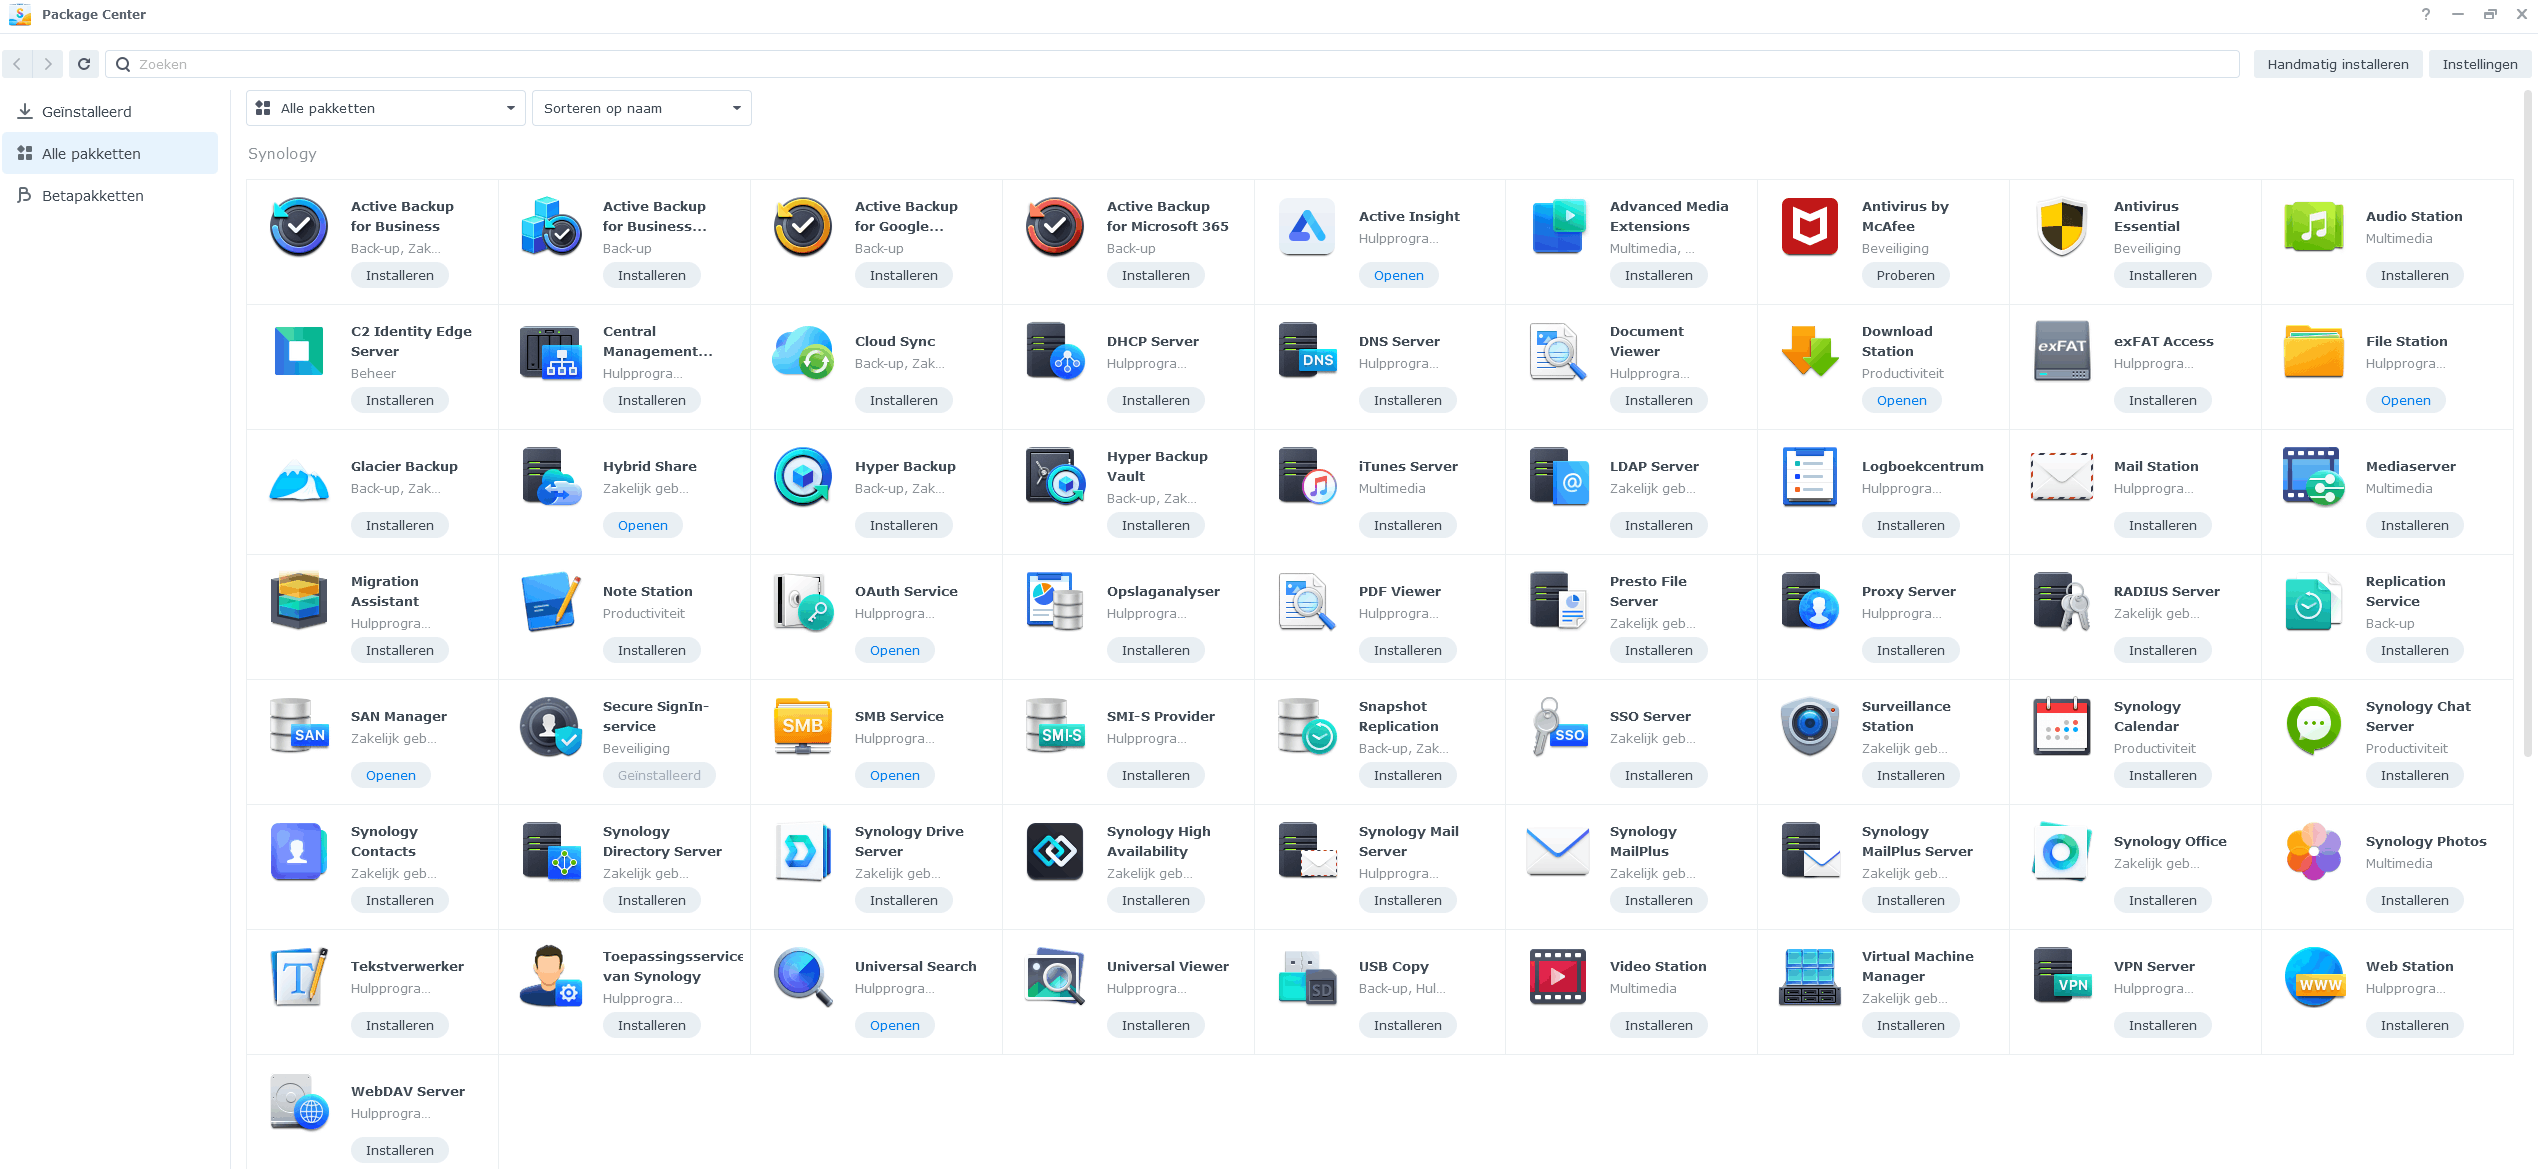Click the Active Insight package icon
2538x1169 pixels.
click(1306, 227)
